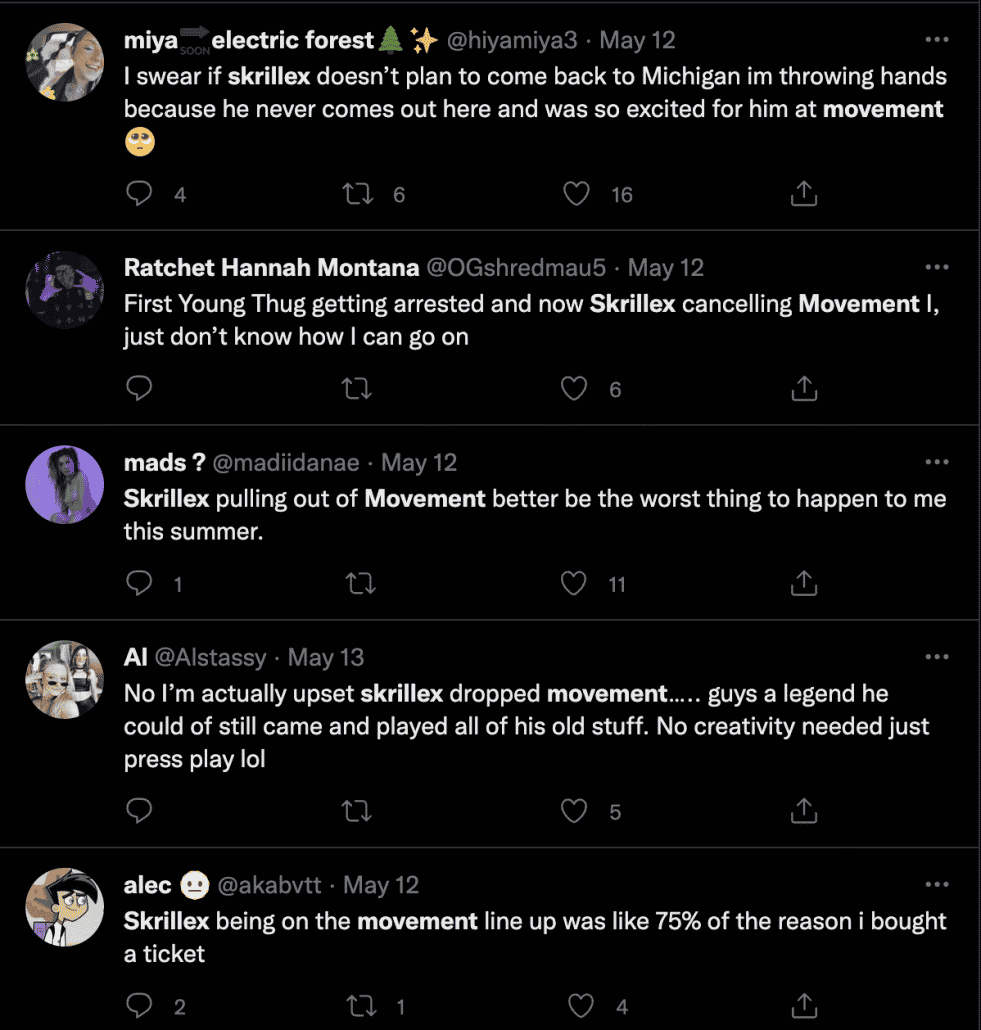Share miya's tweet via share icon
The image size is (981, 1030).
tap(804, 194)
